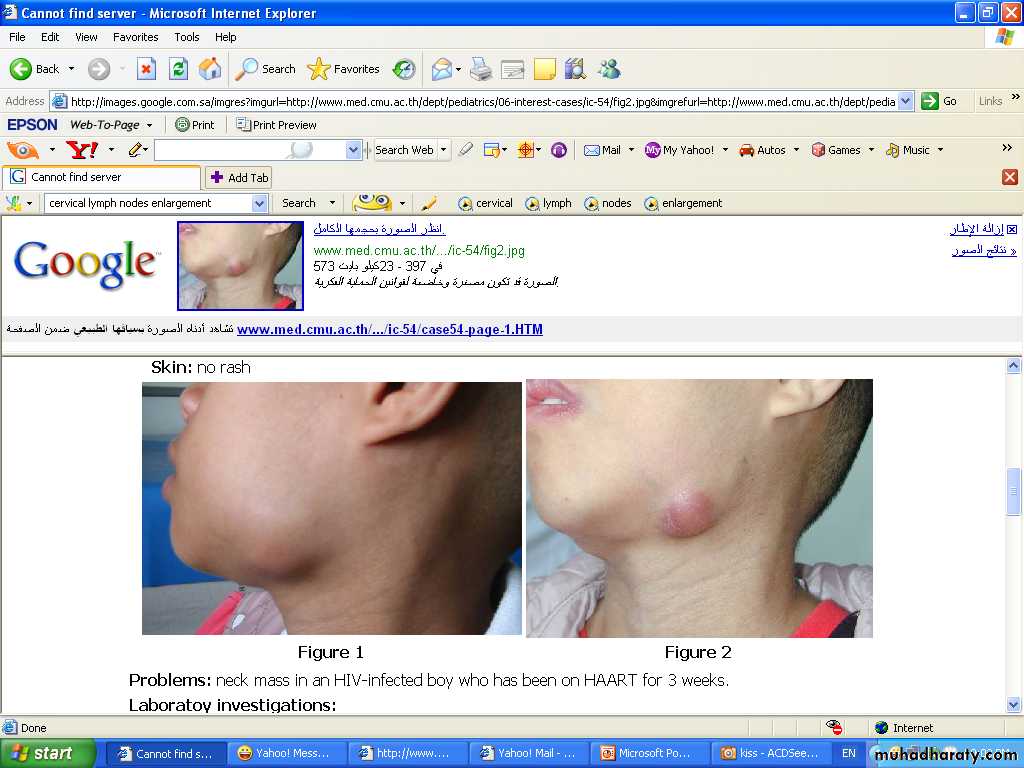1024x768 pixels.
Task: Open the case54-page-1.HTM link
Action: click(389, 329)
